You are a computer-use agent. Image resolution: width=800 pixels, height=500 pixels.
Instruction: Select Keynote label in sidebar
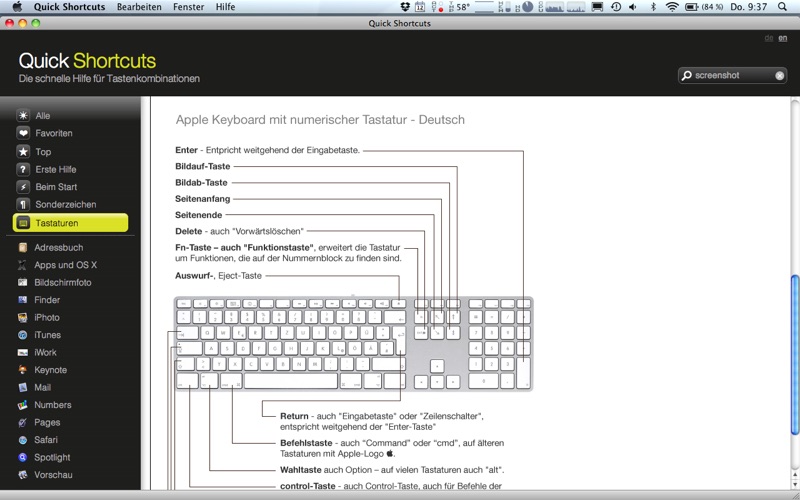(51, 370)
